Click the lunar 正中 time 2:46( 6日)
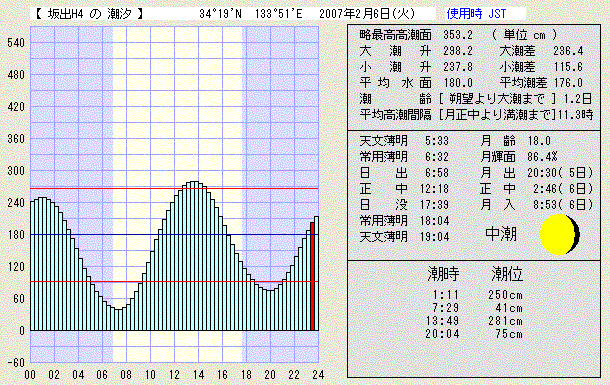The image size is (610, 385). [x=563, y=189]
